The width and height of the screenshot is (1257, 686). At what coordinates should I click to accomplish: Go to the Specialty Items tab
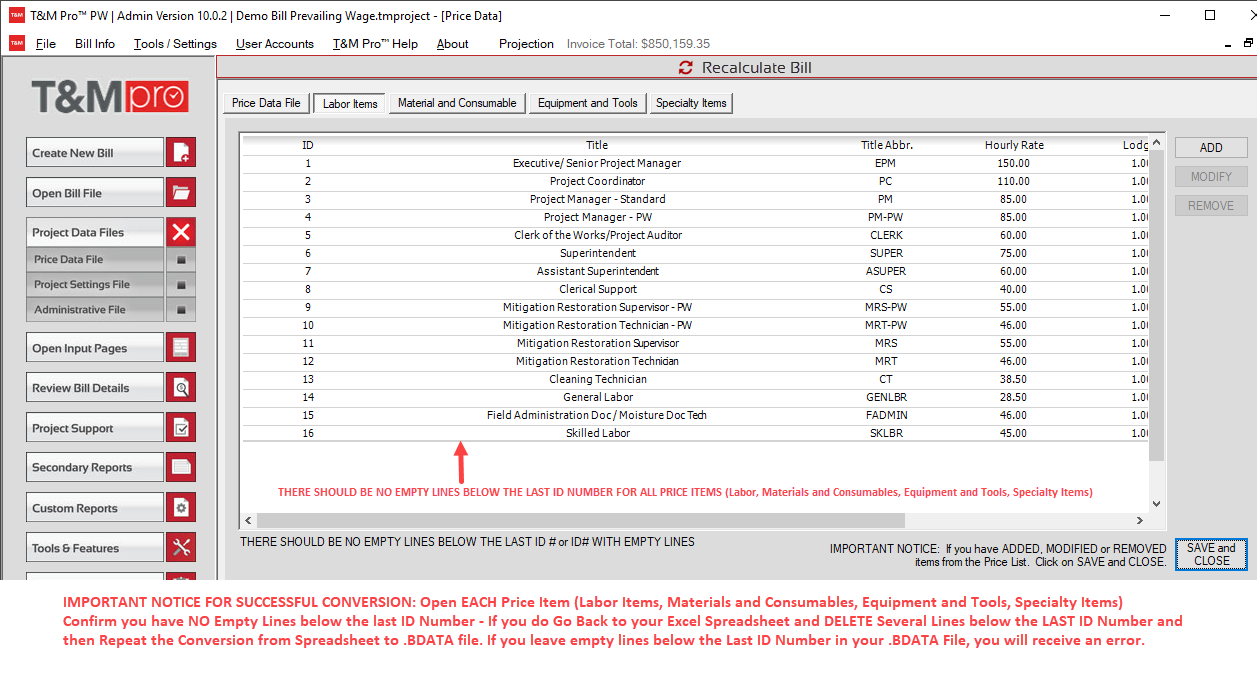click(x=692, y=103)
